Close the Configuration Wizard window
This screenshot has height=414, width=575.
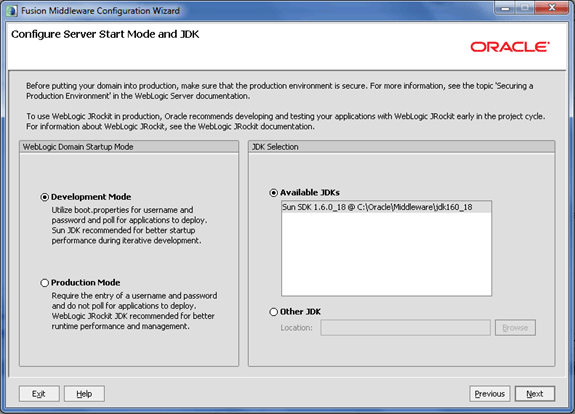tap(552, 8)
